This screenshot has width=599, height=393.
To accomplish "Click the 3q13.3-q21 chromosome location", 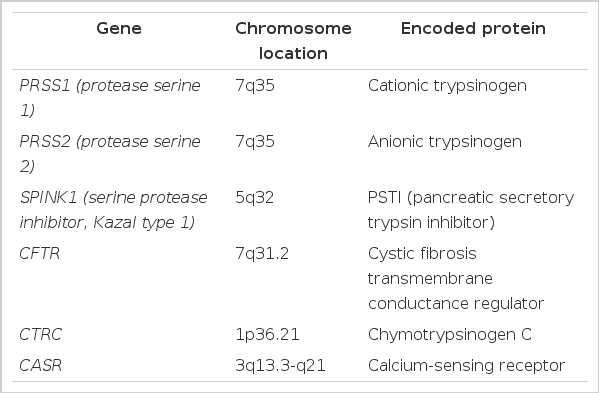I will [280, 366].
